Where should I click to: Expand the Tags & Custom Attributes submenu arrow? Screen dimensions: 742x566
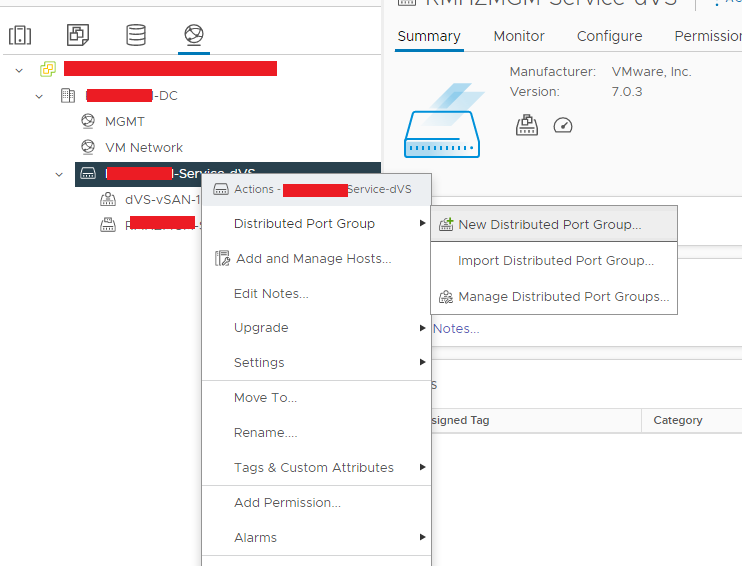pyautogui.click(x=422, y=467)
